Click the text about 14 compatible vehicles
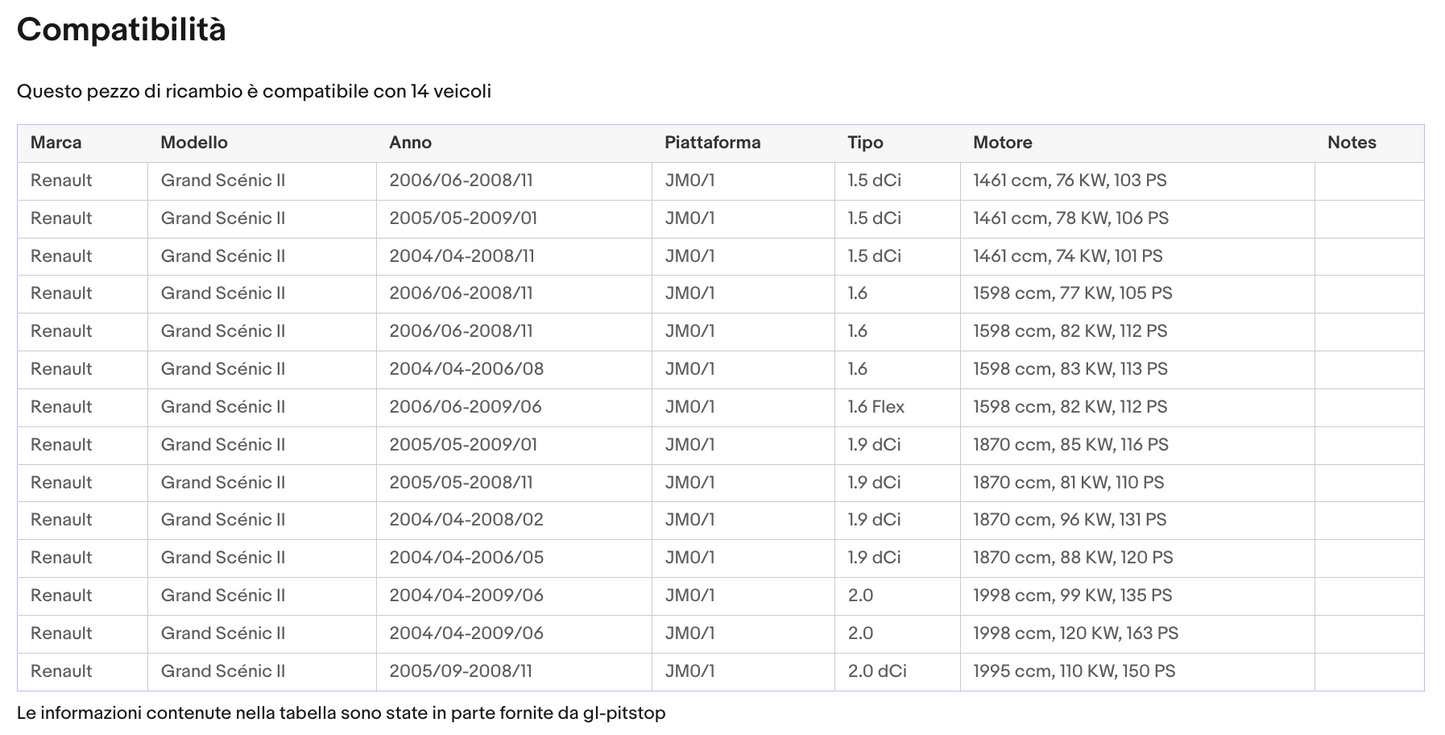The image size is (1445, 735). 254,92
